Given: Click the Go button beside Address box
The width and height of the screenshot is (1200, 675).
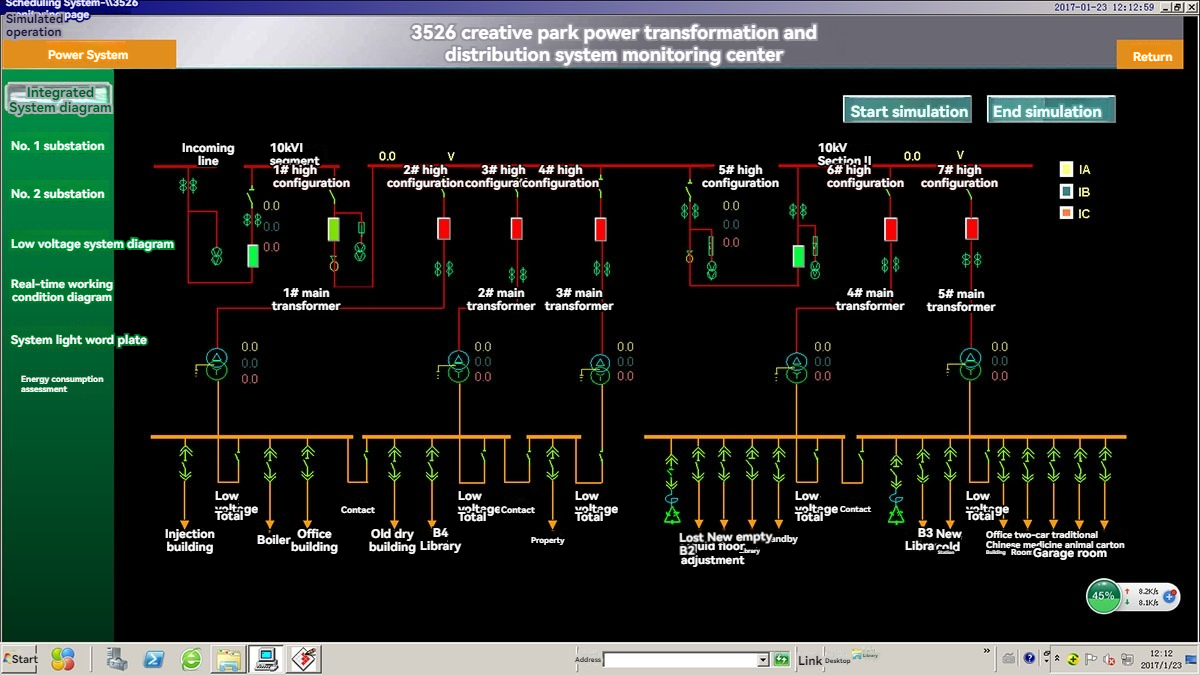Looking at the screenshot, I should pyautogui.click(x=780, y=660).
